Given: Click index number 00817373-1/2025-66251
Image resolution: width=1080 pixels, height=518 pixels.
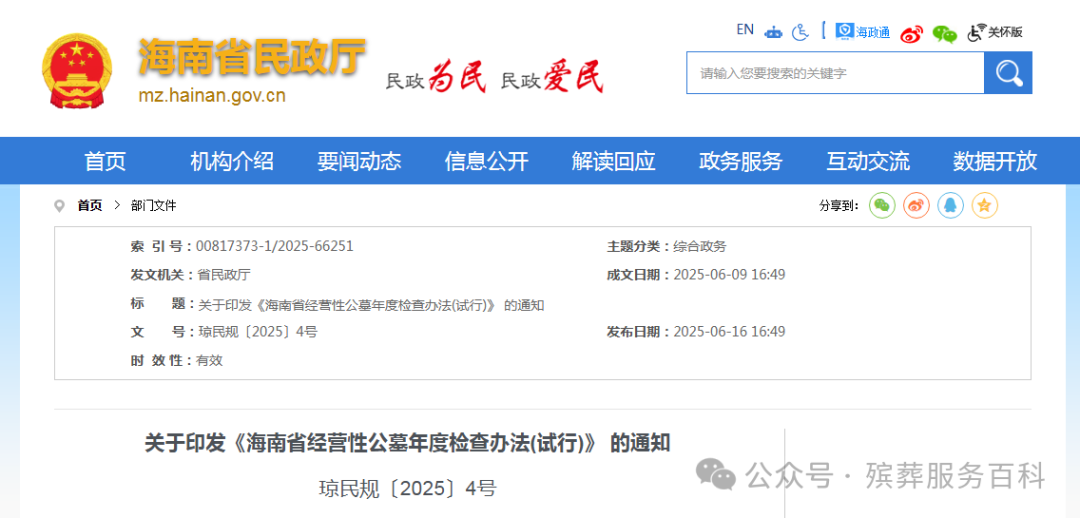Looking at the screenshot, I should [275, 247].
